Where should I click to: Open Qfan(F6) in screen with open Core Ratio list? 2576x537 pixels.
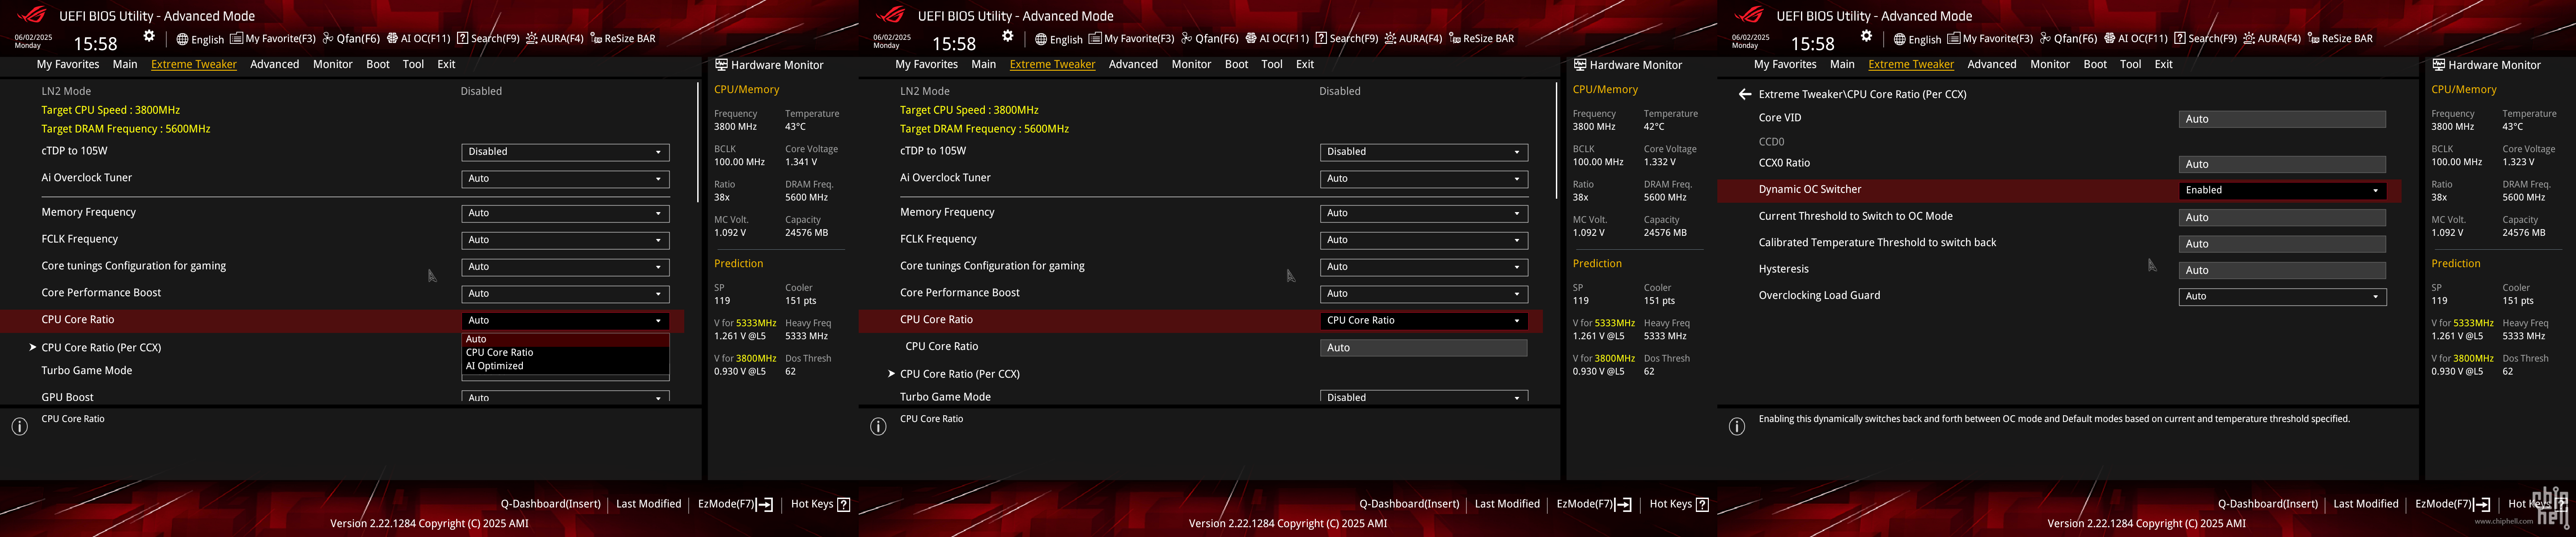(351, 39)
